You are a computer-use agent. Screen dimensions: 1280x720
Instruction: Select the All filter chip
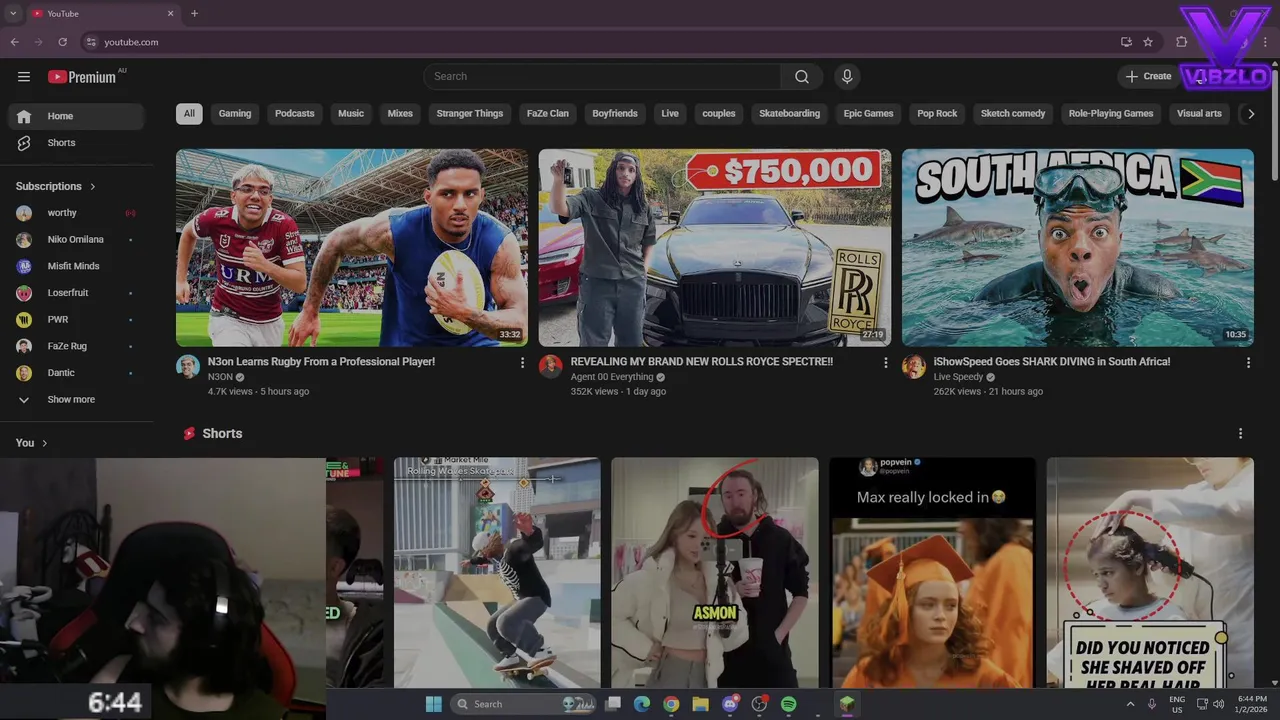(189, 114)
